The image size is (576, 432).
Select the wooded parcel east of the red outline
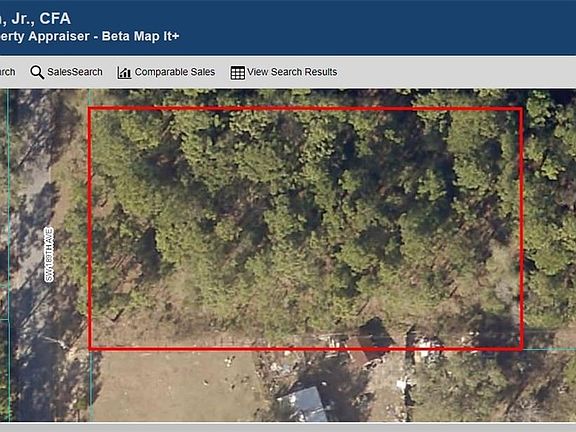click(549, 220)
